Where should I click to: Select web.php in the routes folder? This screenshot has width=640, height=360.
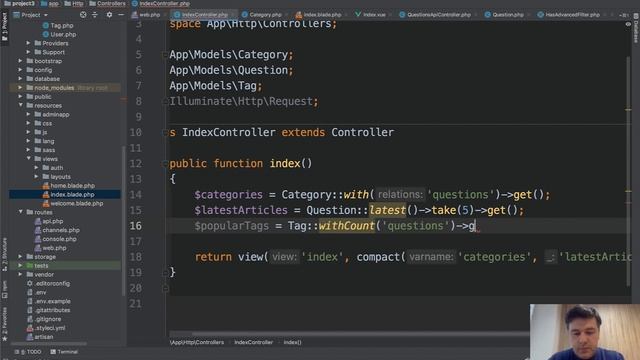[x=51, y=248]
